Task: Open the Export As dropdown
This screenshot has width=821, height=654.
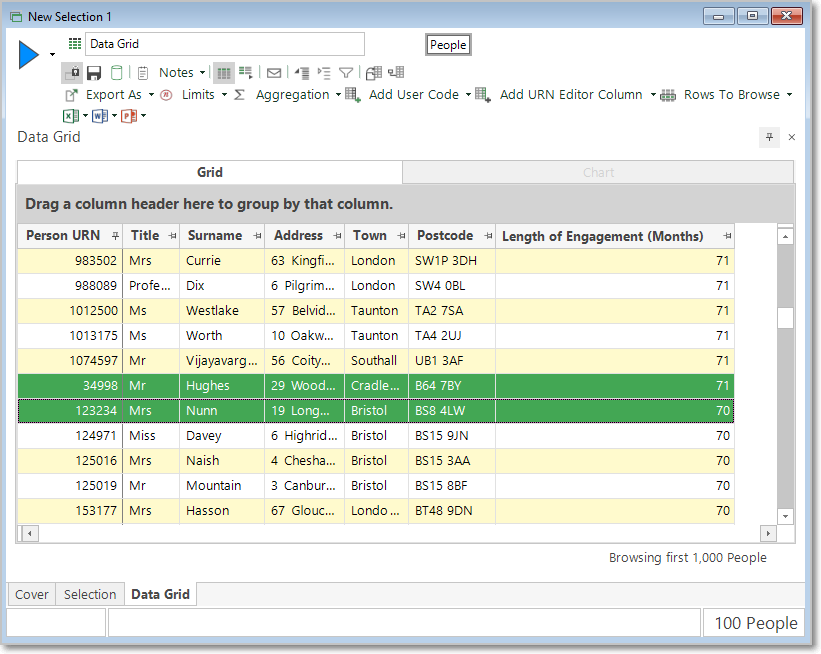Action: pos(151,95)
